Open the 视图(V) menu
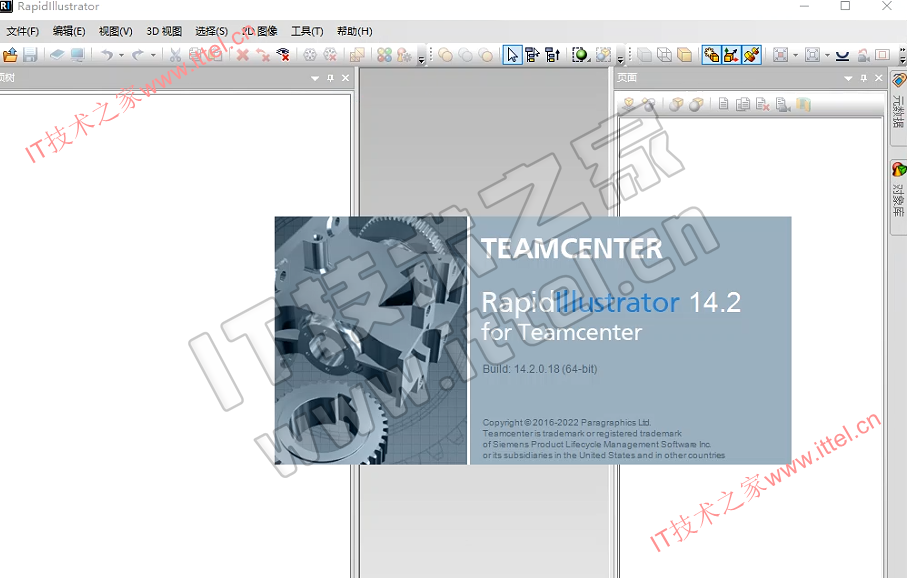 [x=116, y=31]
